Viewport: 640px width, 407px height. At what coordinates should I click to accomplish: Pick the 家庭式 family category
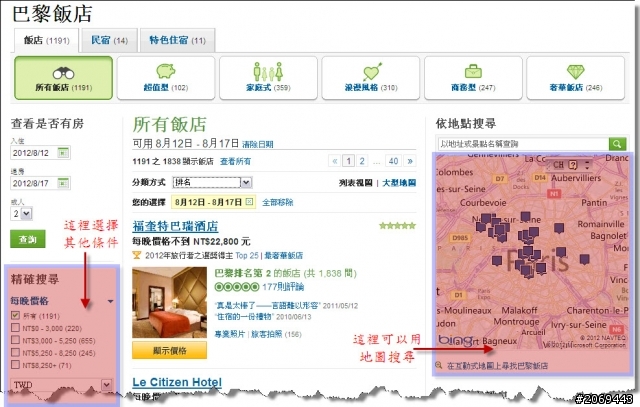click(268, 78)
